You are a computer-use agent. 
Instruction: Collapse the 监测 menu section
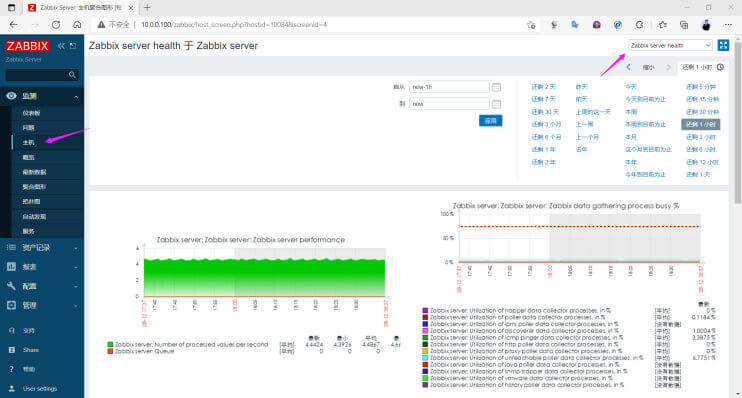coord(76,97)
